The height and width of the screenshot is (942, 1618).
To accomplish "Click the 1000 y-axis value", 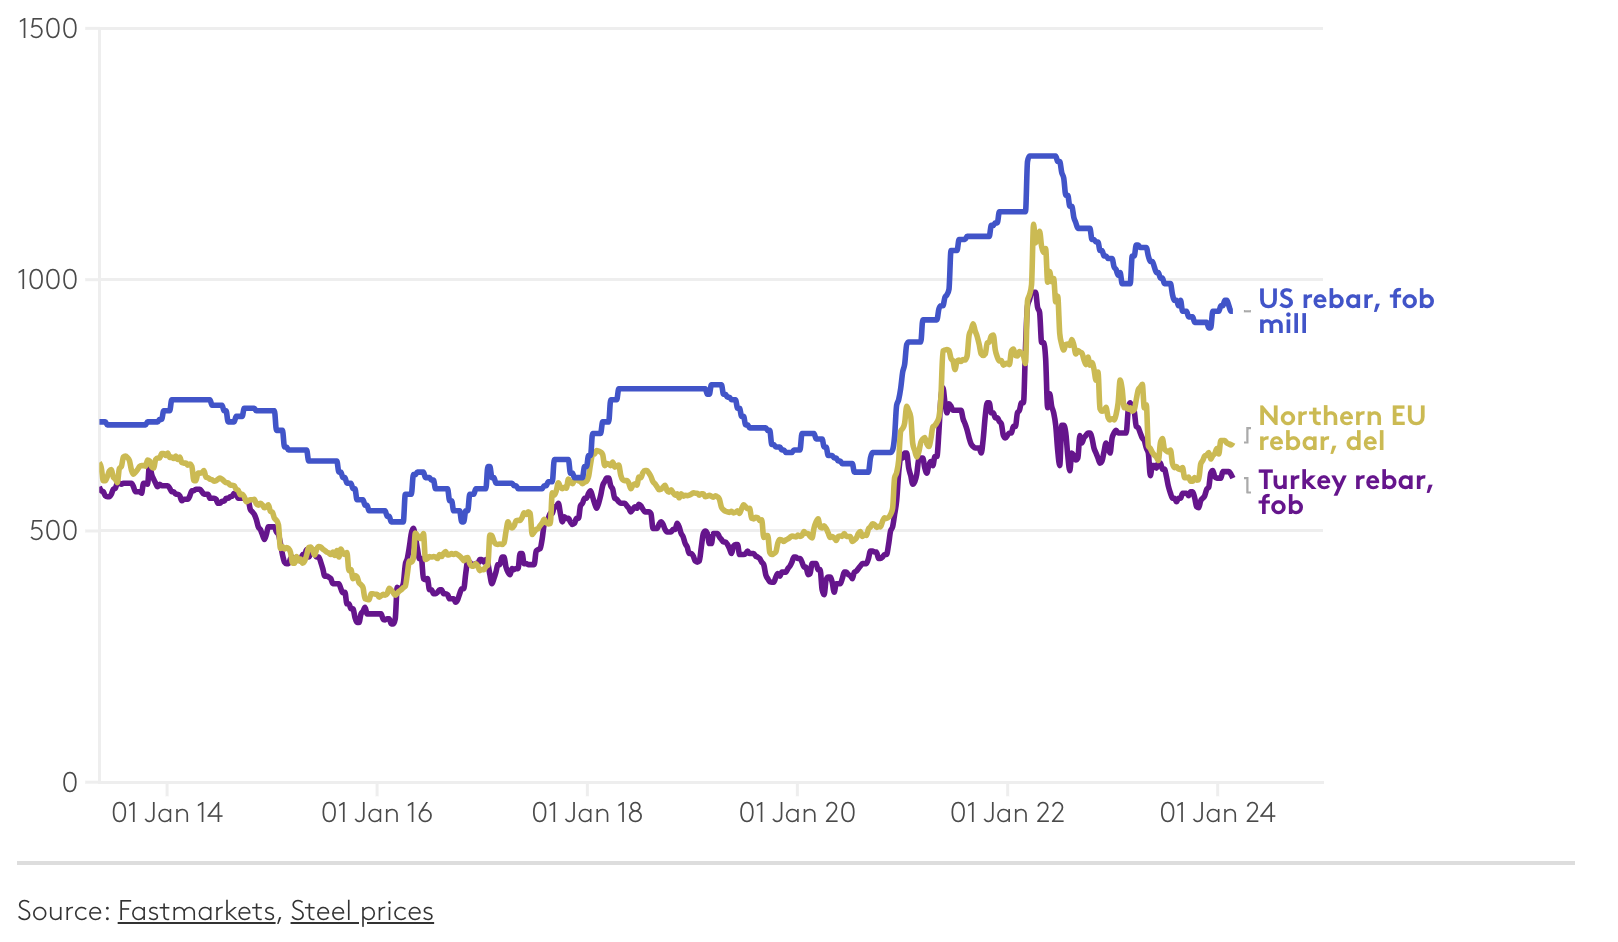I will point(48,279).
